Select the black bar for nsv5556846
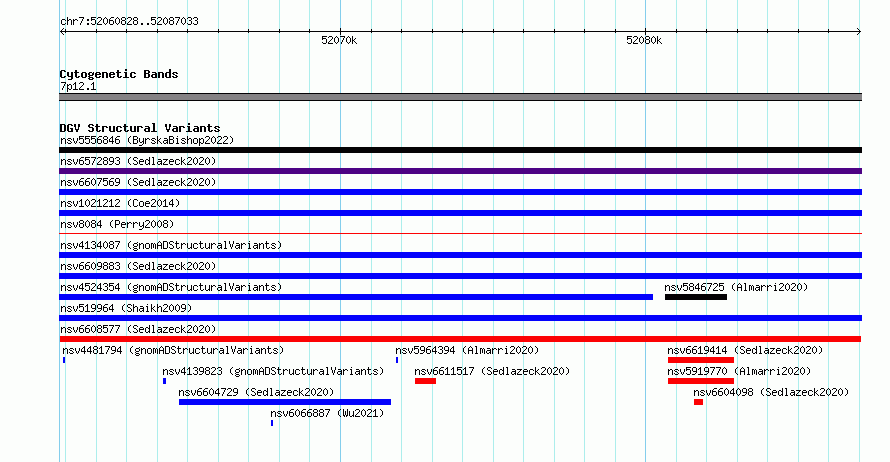890x462 pixels. click(460, 150)
